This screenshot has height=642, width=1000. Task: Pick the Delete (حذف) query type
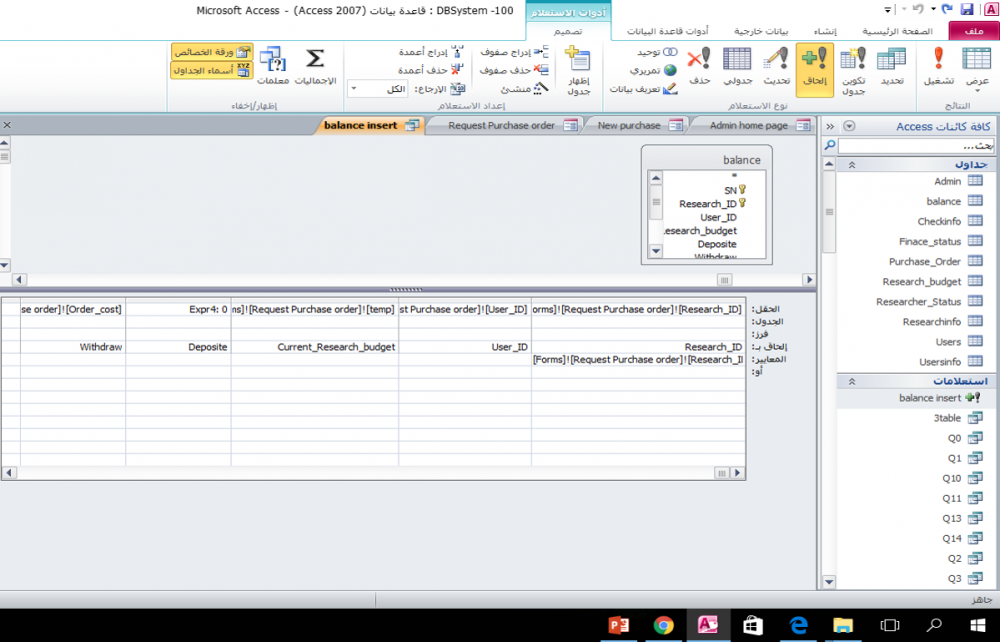(700, 66)
